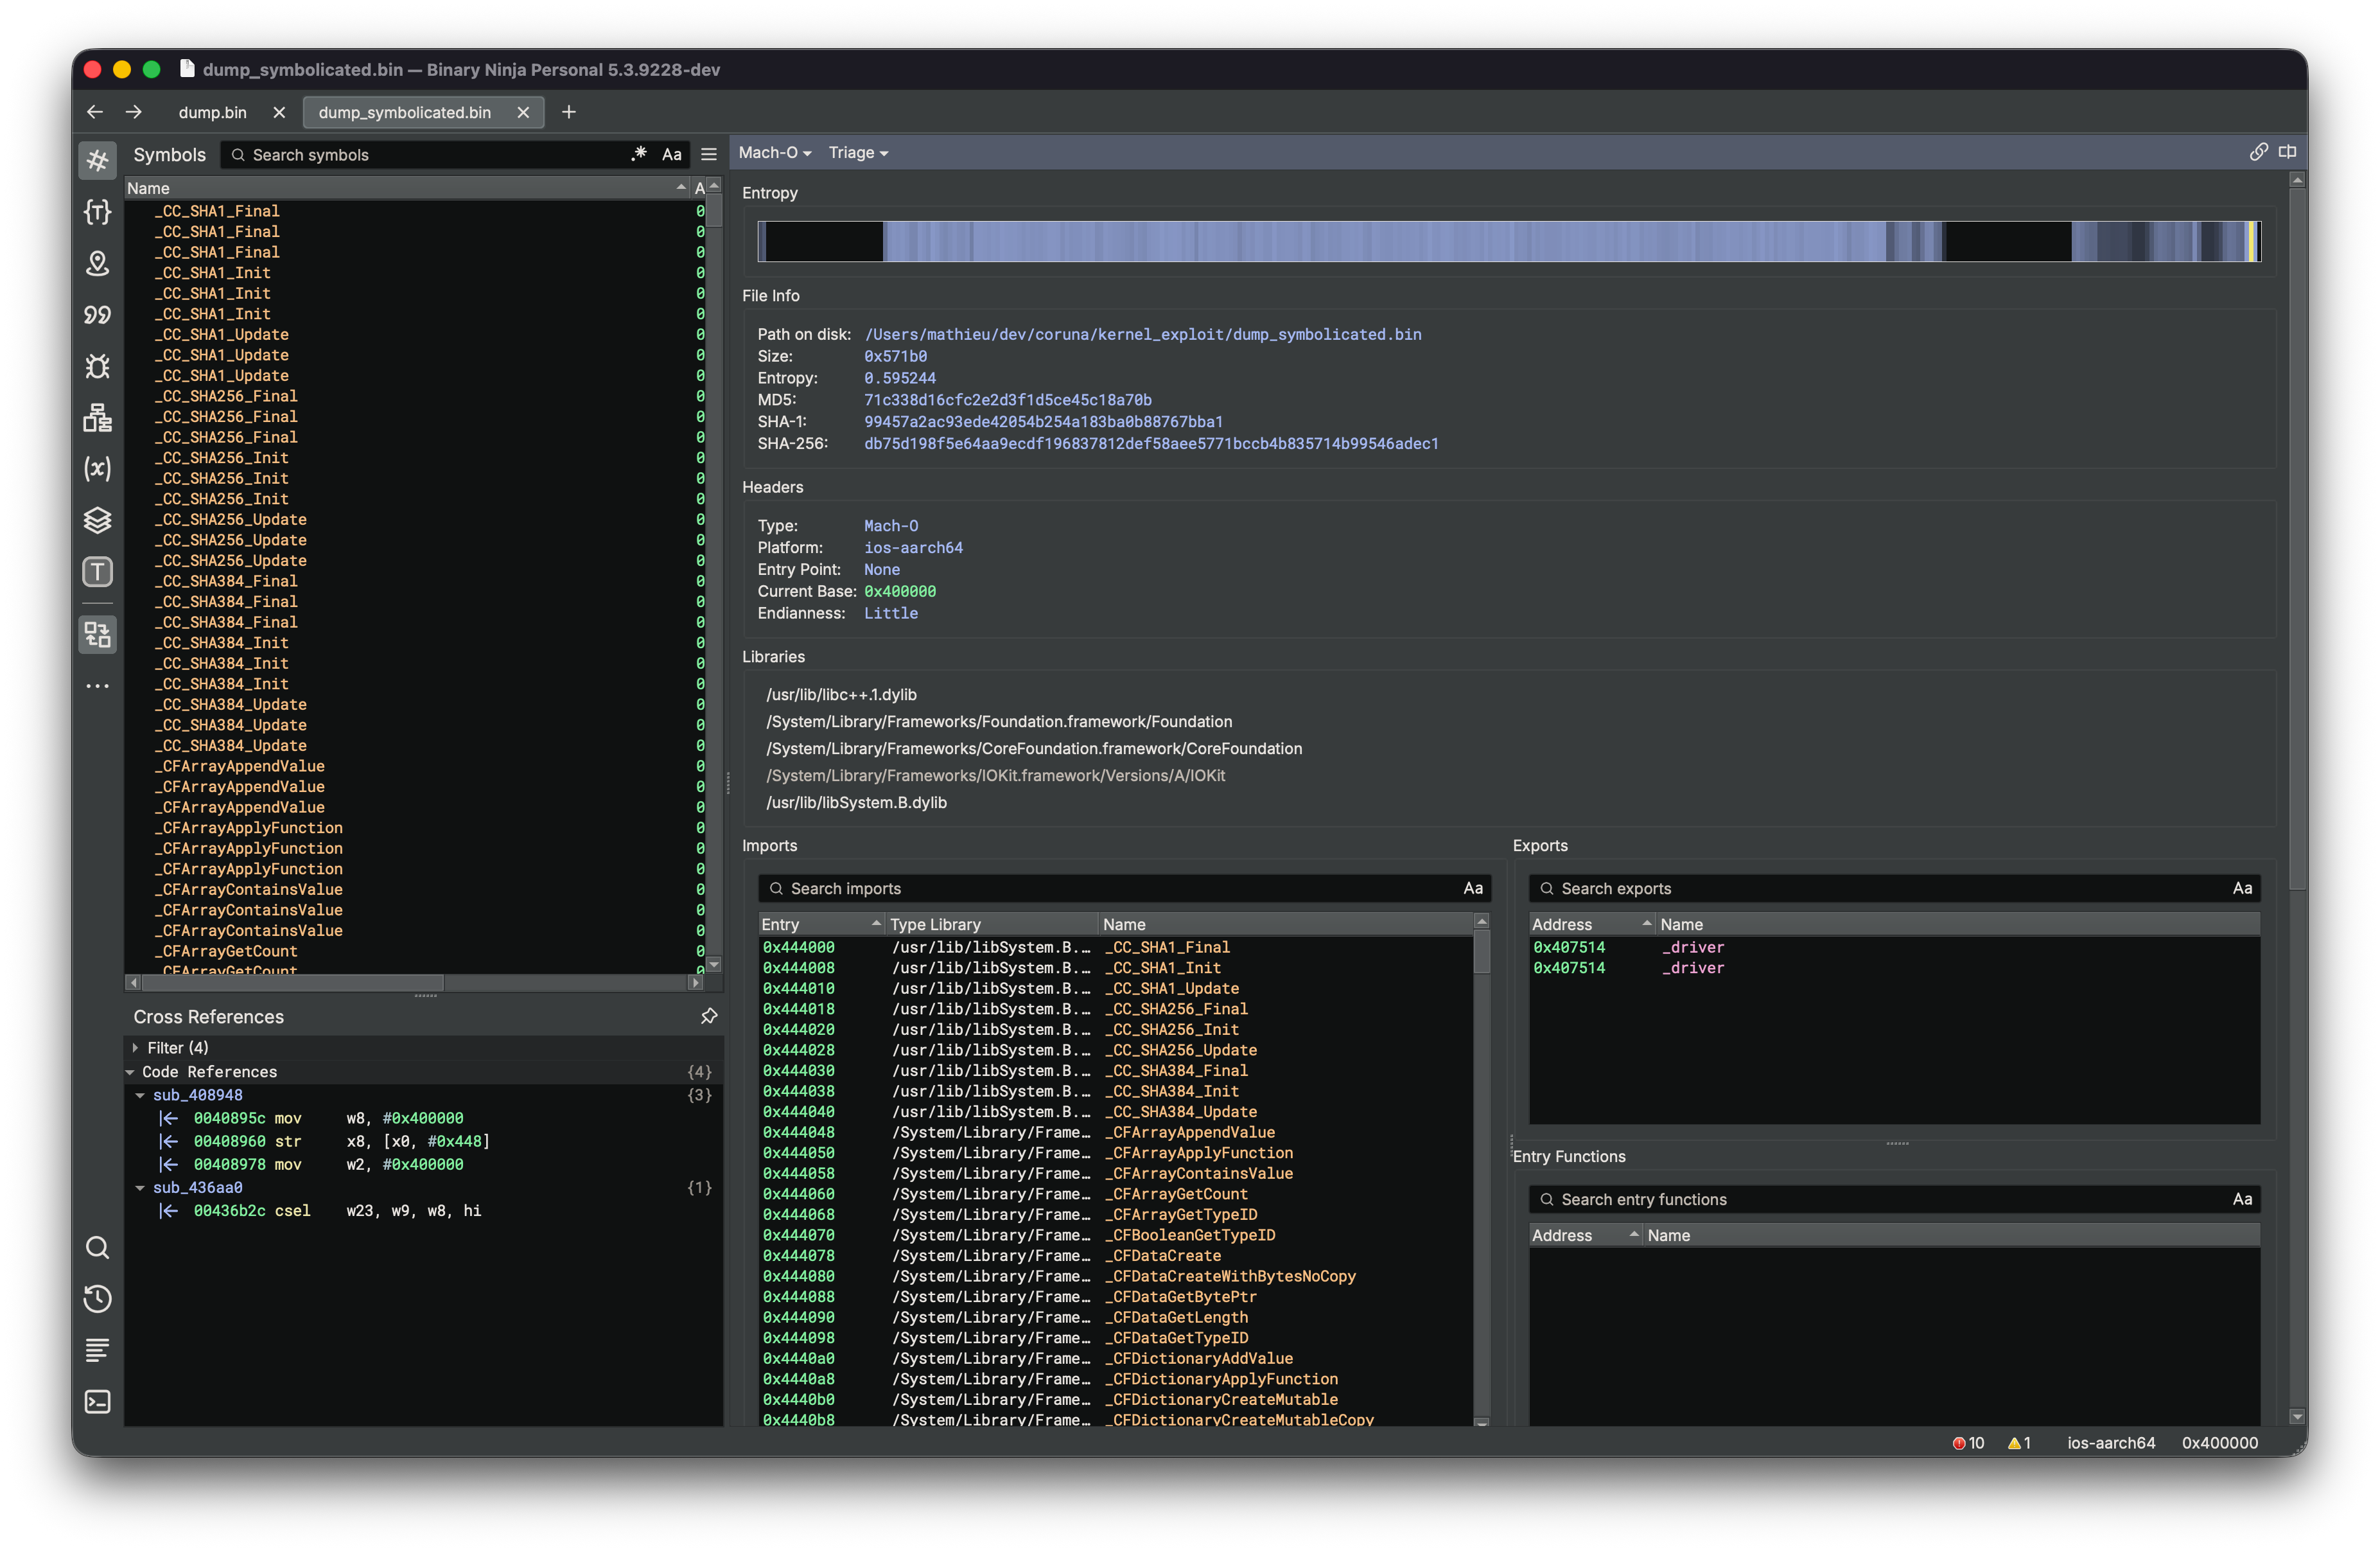Expand the Filter (4) row

(x=135, y=1047)
